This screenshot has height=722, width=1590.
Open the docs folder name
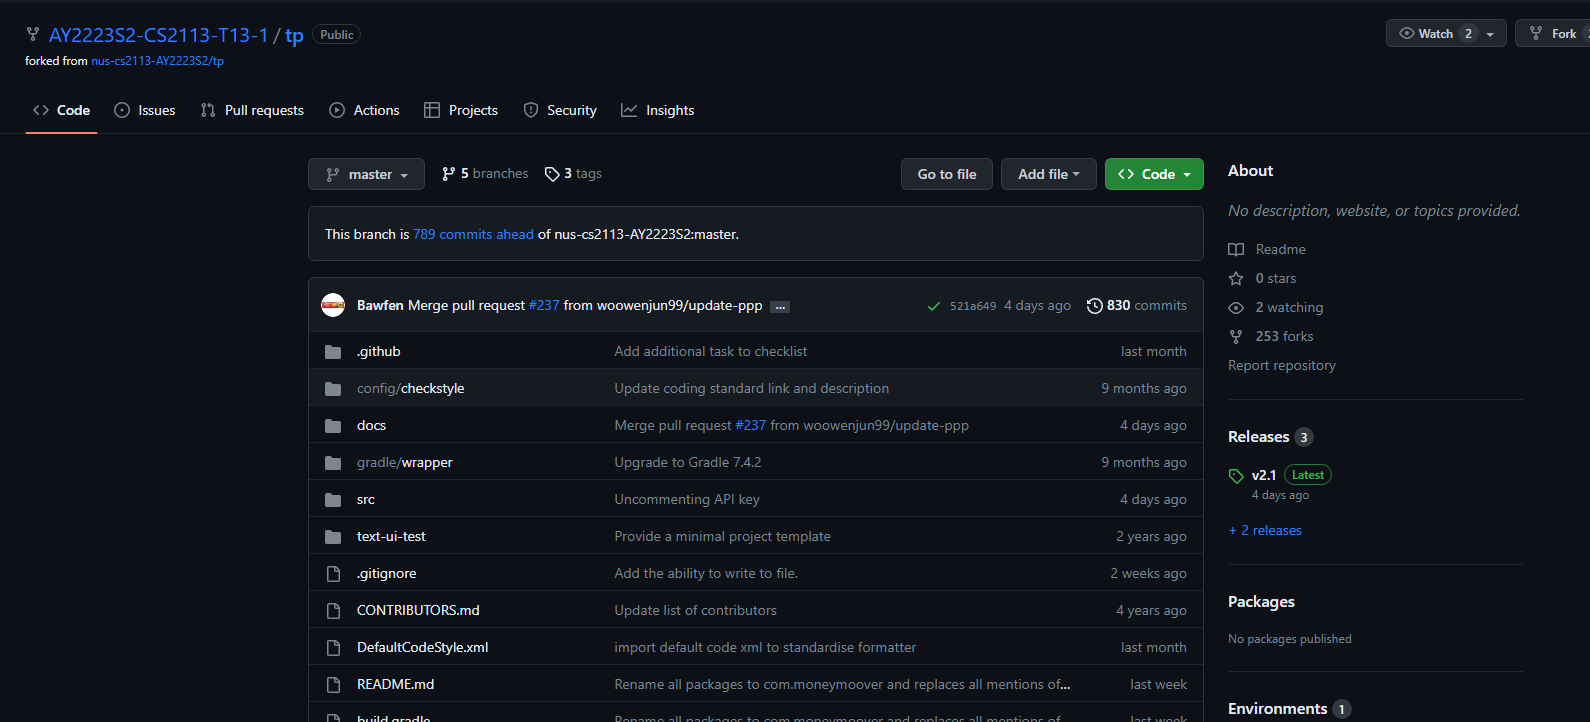(x=371, y=425)
